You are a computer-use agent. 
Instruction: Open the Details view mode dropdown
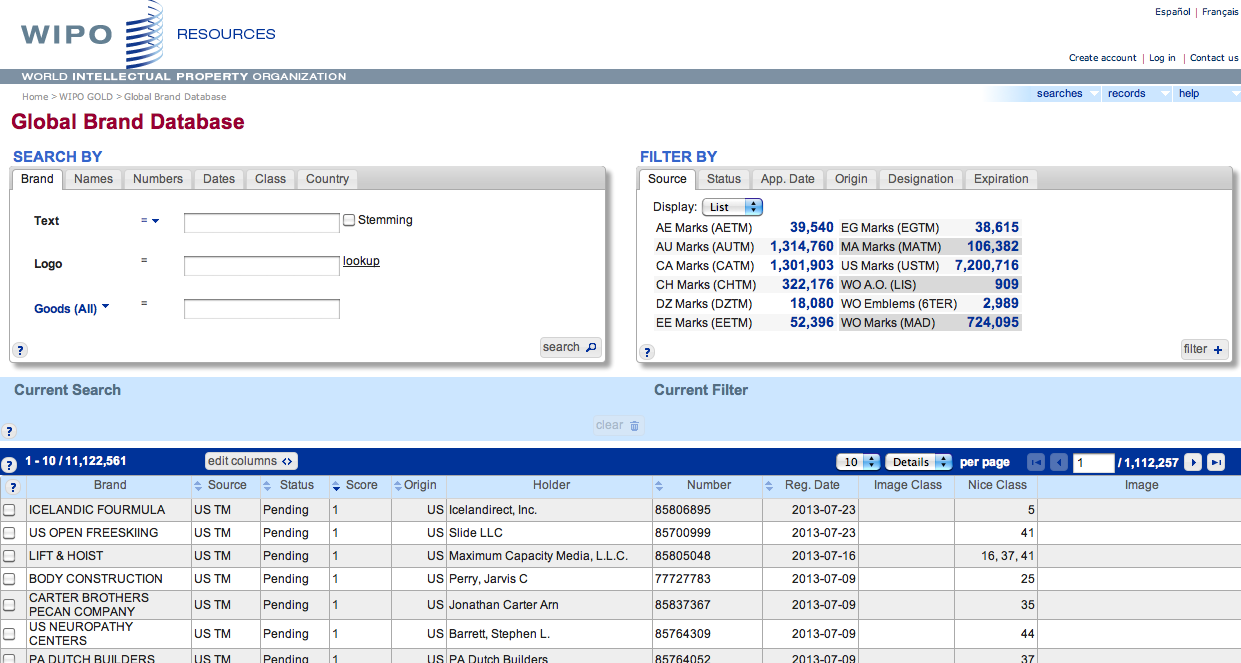coord(919,462)
